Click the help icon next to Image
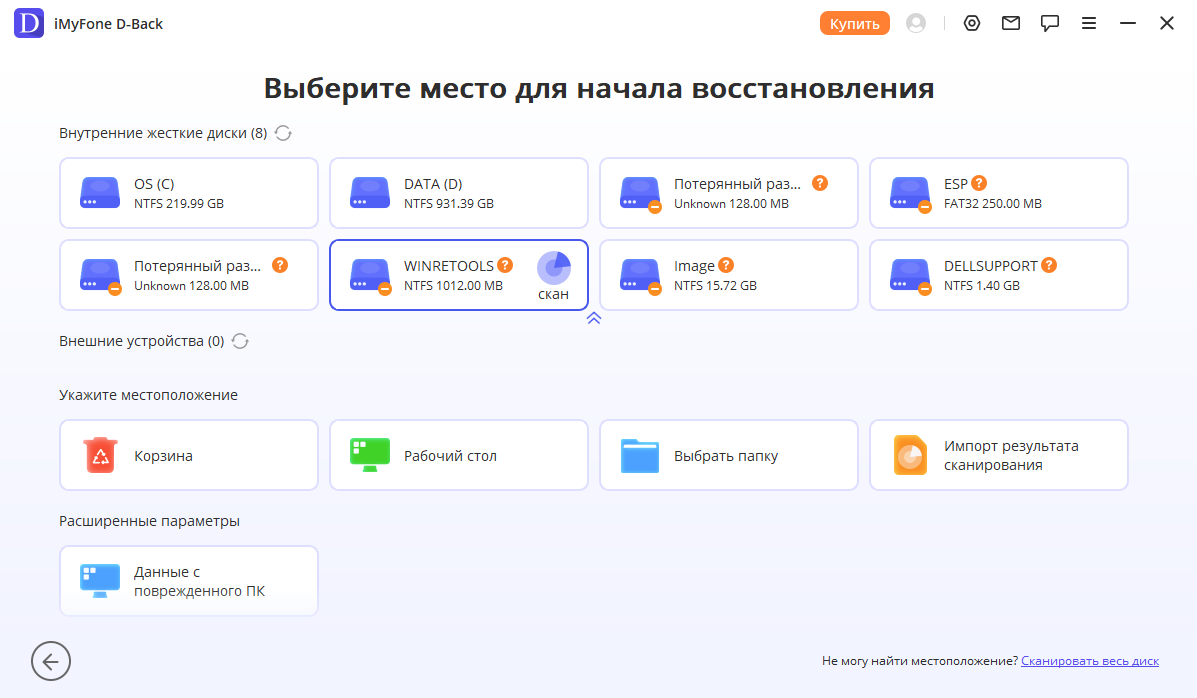This screenshot has height=698, width=1197. (726, 265)
